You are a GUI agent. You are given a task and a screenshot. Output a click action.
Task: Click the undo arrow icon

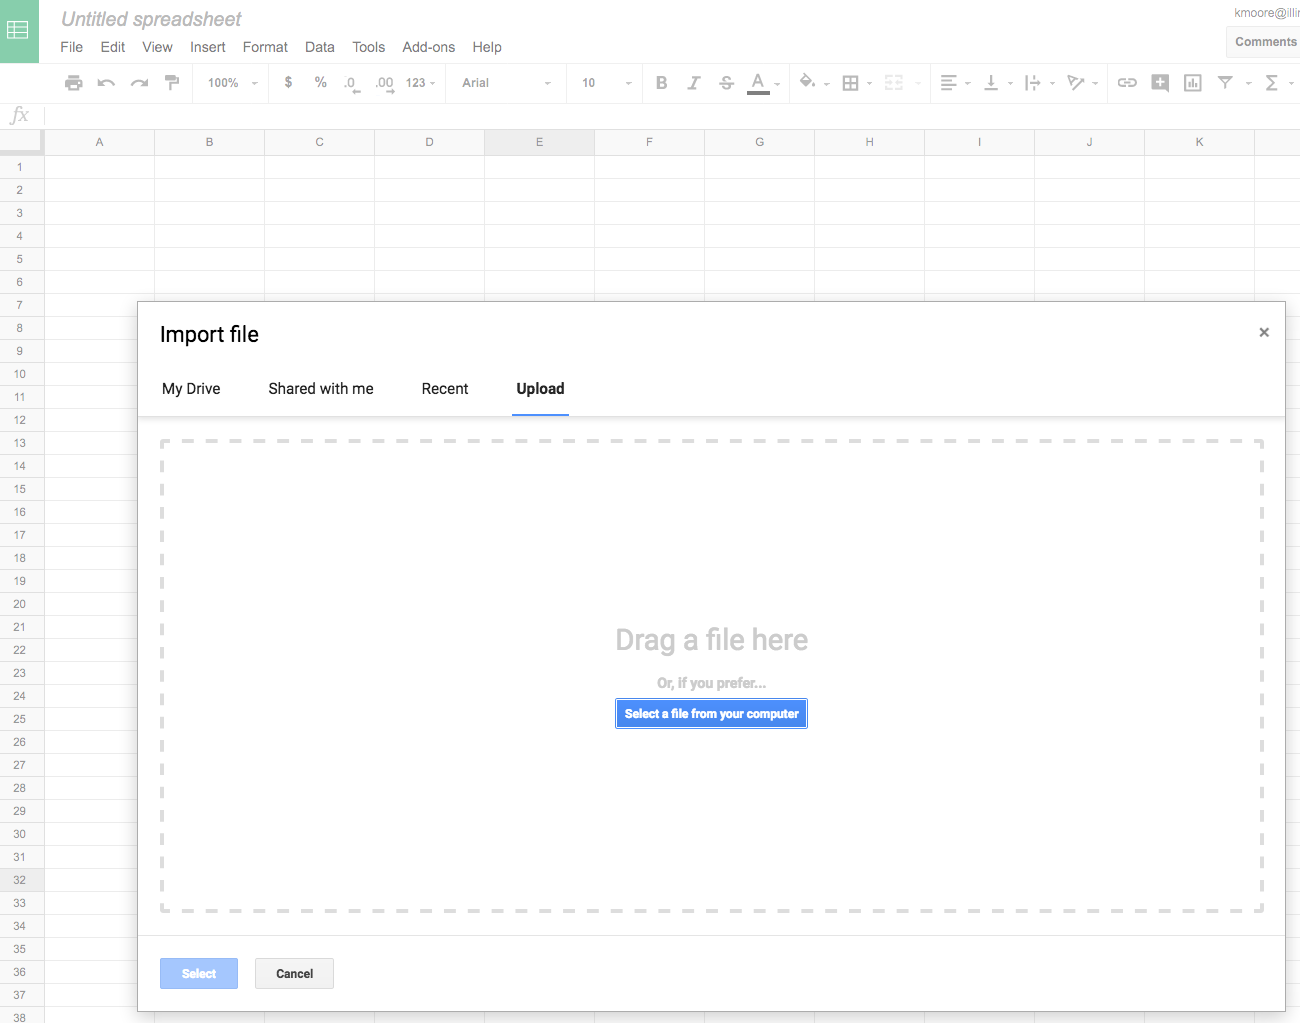click(106, 83)
